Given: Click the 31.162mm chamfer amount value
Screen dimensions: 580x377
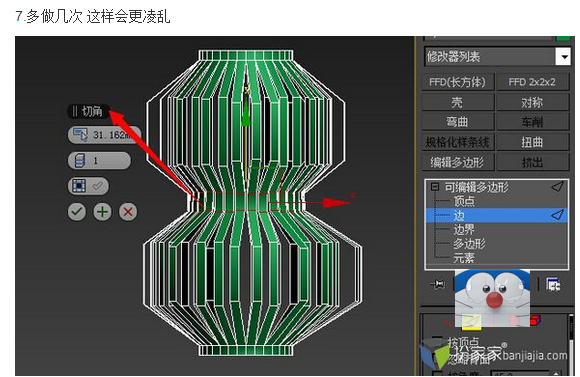Looking at the screenshot, I should coord(112,135).
